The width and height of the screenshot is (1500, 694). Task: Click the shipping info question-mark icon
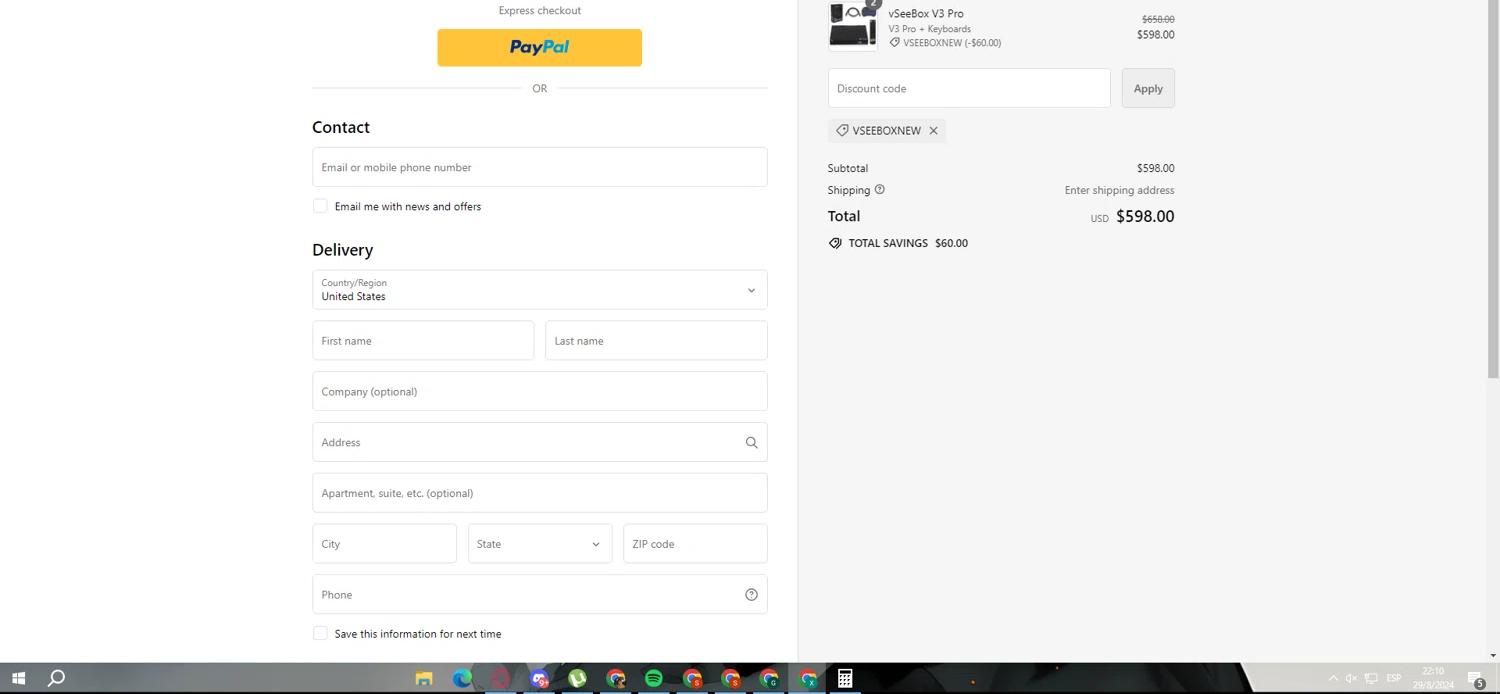tap(880, 190)
